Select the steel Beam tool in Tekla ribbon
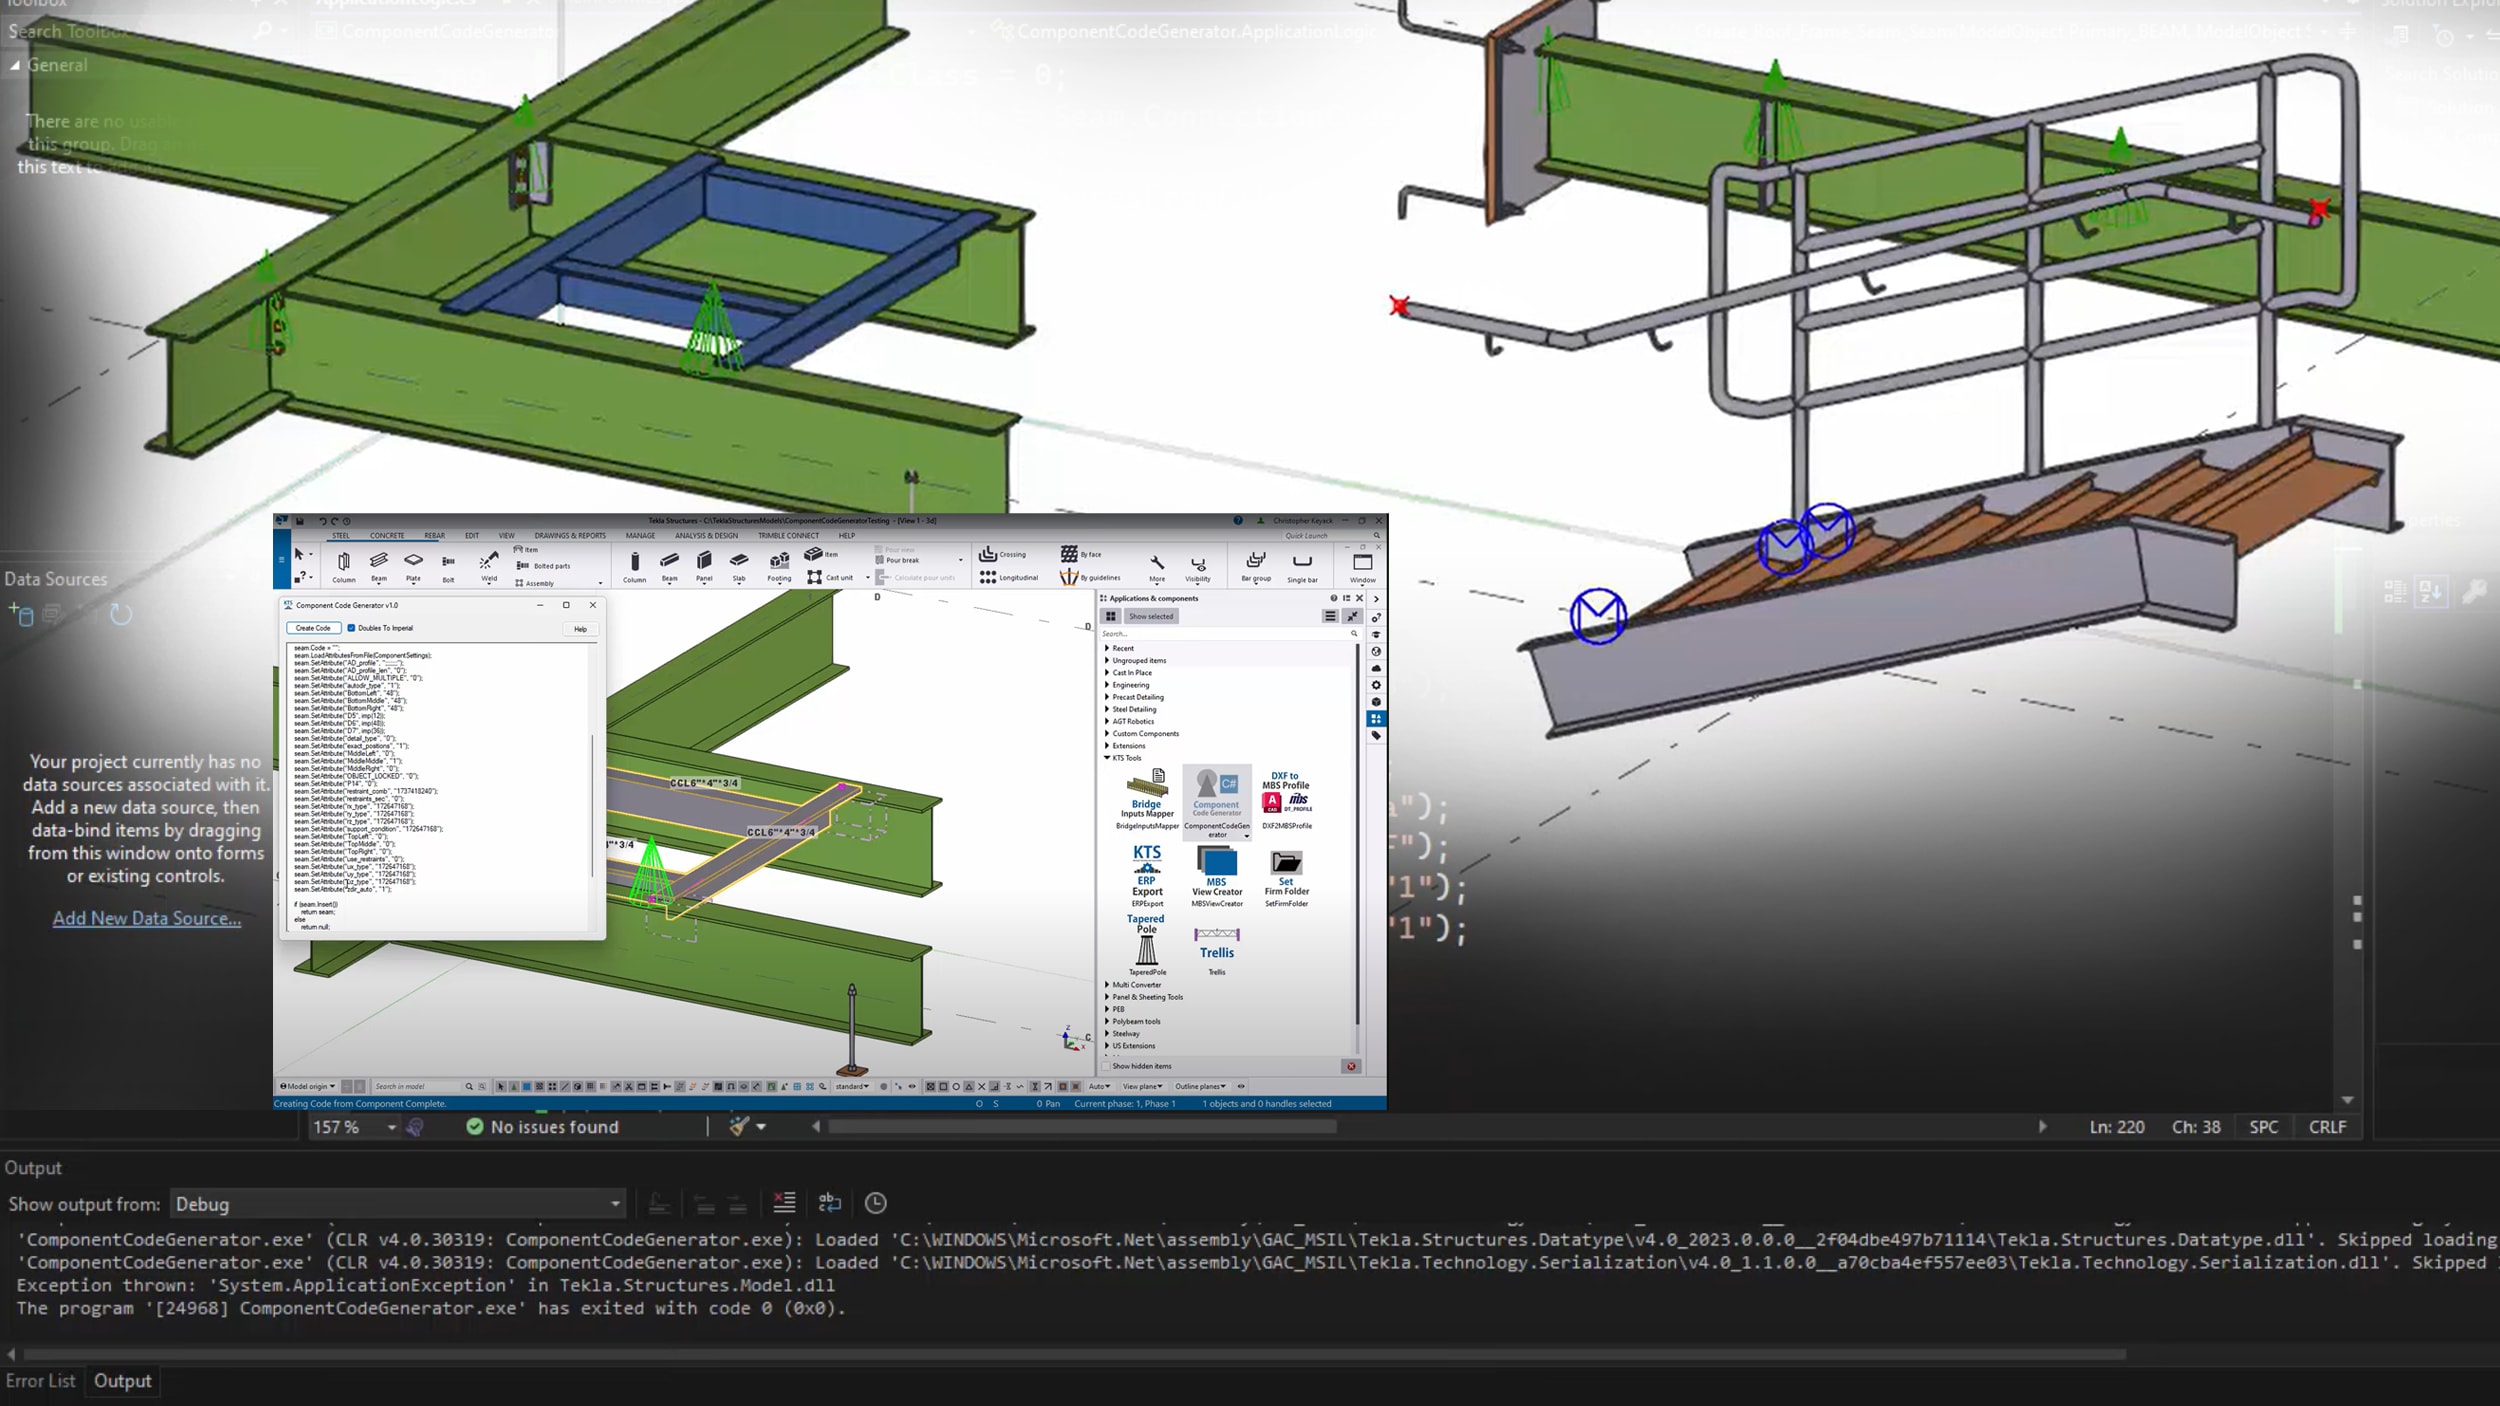2500x1406 pixels. (x=379, y=566)
